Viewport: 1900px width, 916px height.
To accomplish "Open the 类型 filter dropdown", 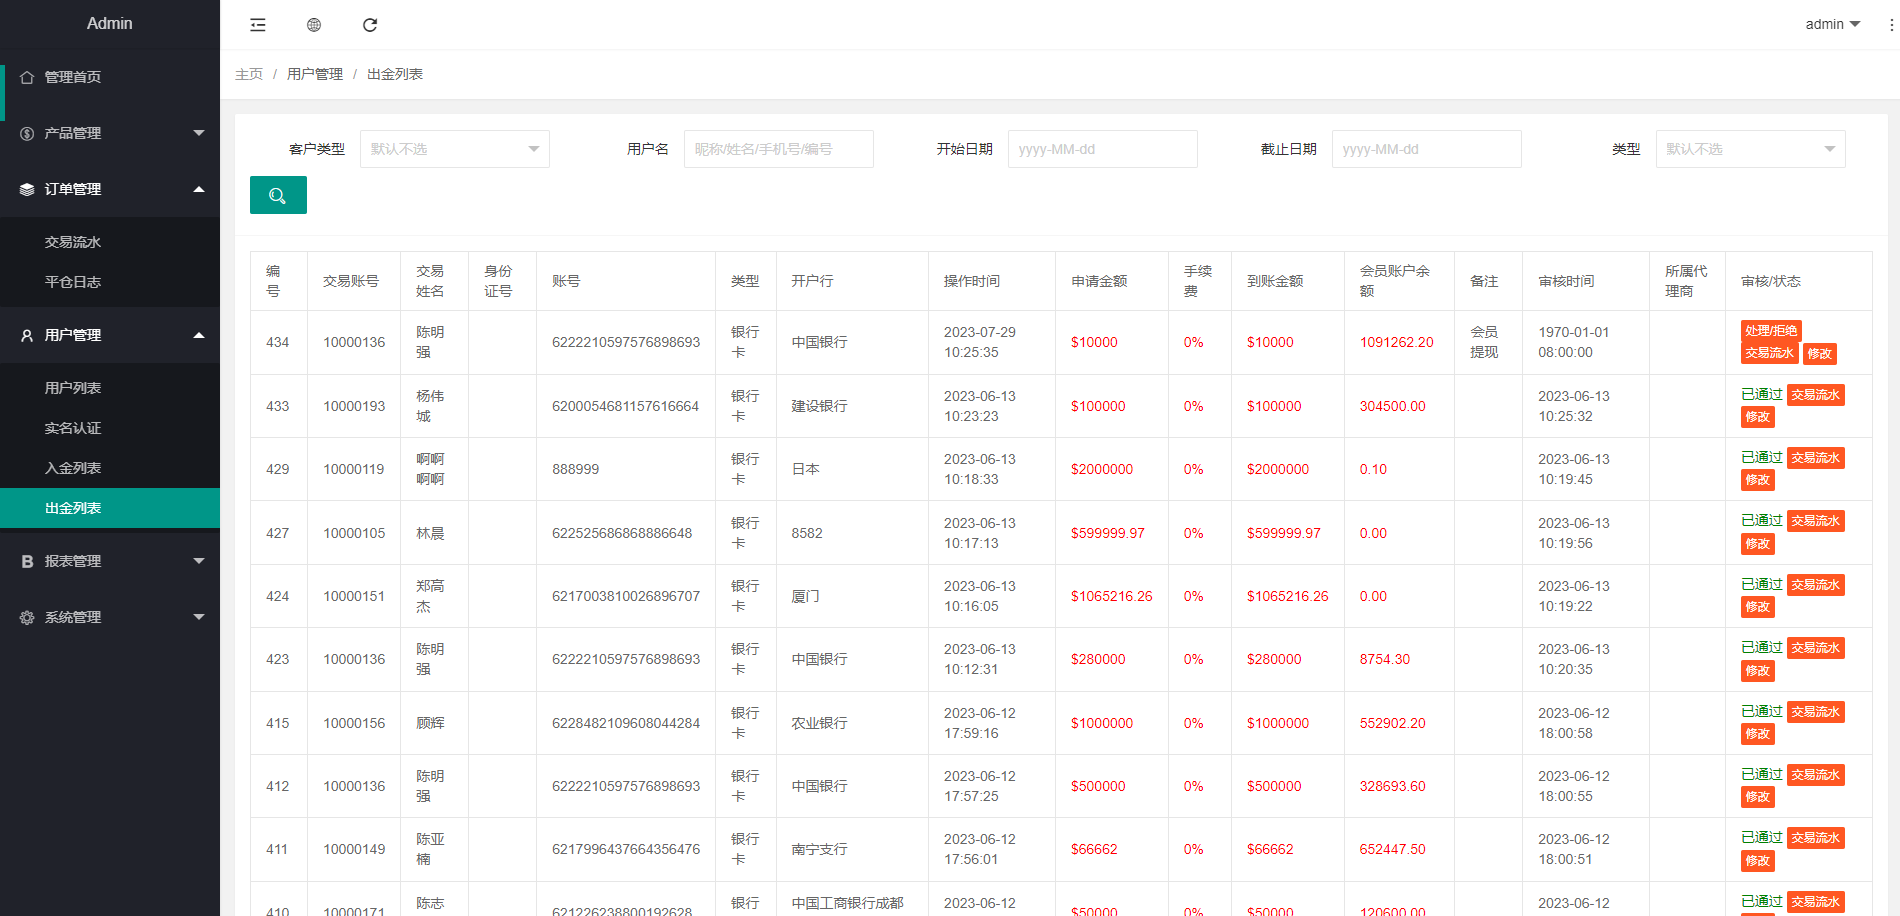I will point(1750,148).
